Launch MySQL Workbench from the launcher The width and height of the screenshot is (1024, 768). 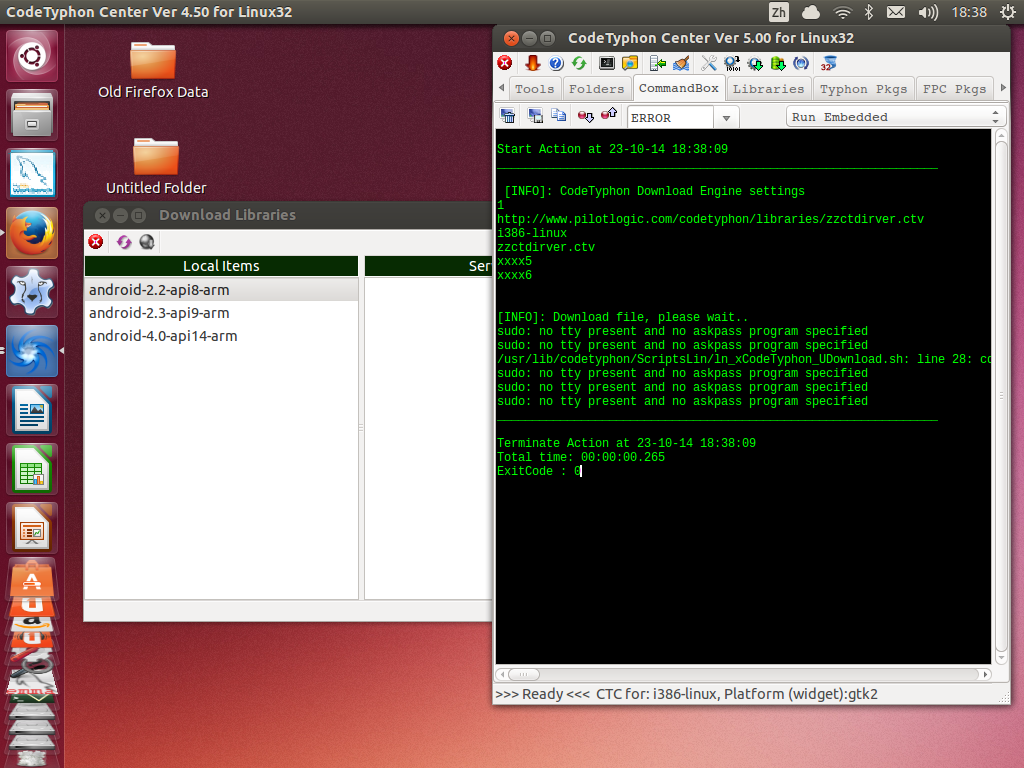click(32, 174)
